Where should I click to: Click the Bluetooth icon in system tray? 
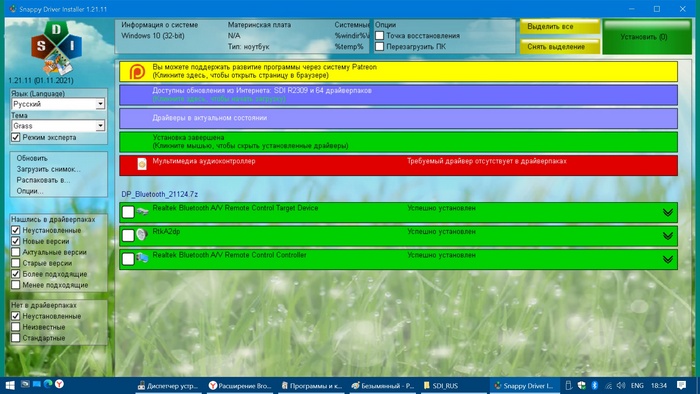pos(595,385)
